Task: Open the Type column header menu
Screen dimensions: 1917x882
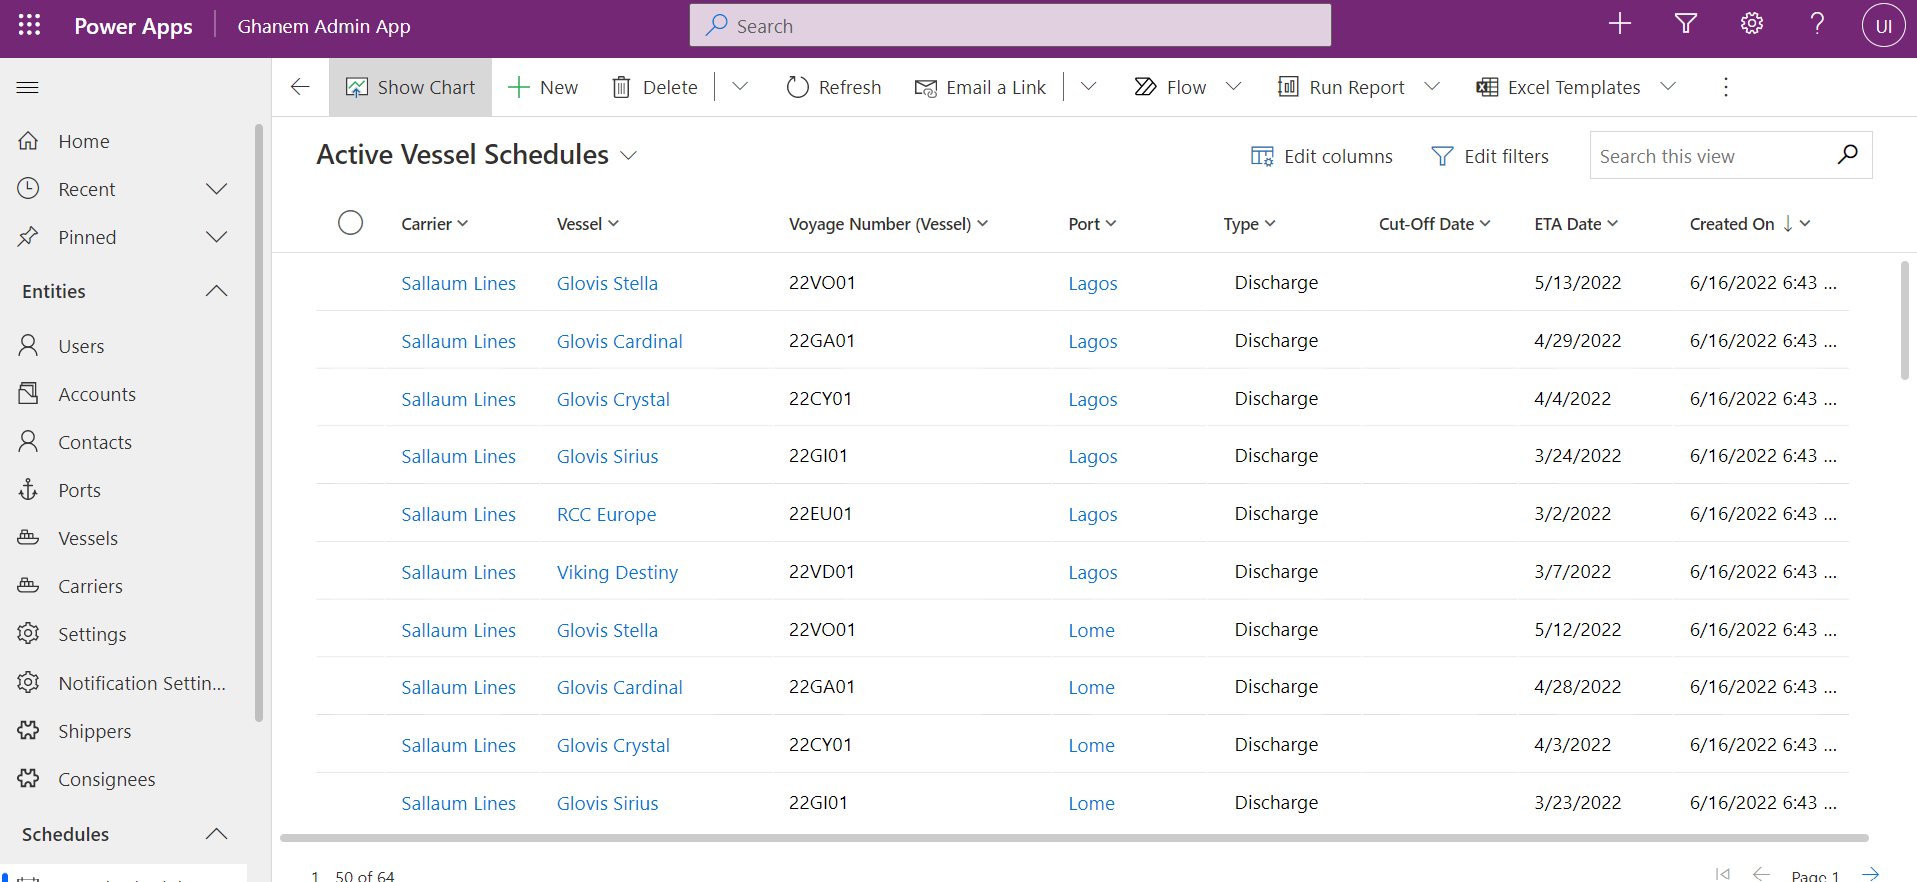Action: coord(1249,224)
